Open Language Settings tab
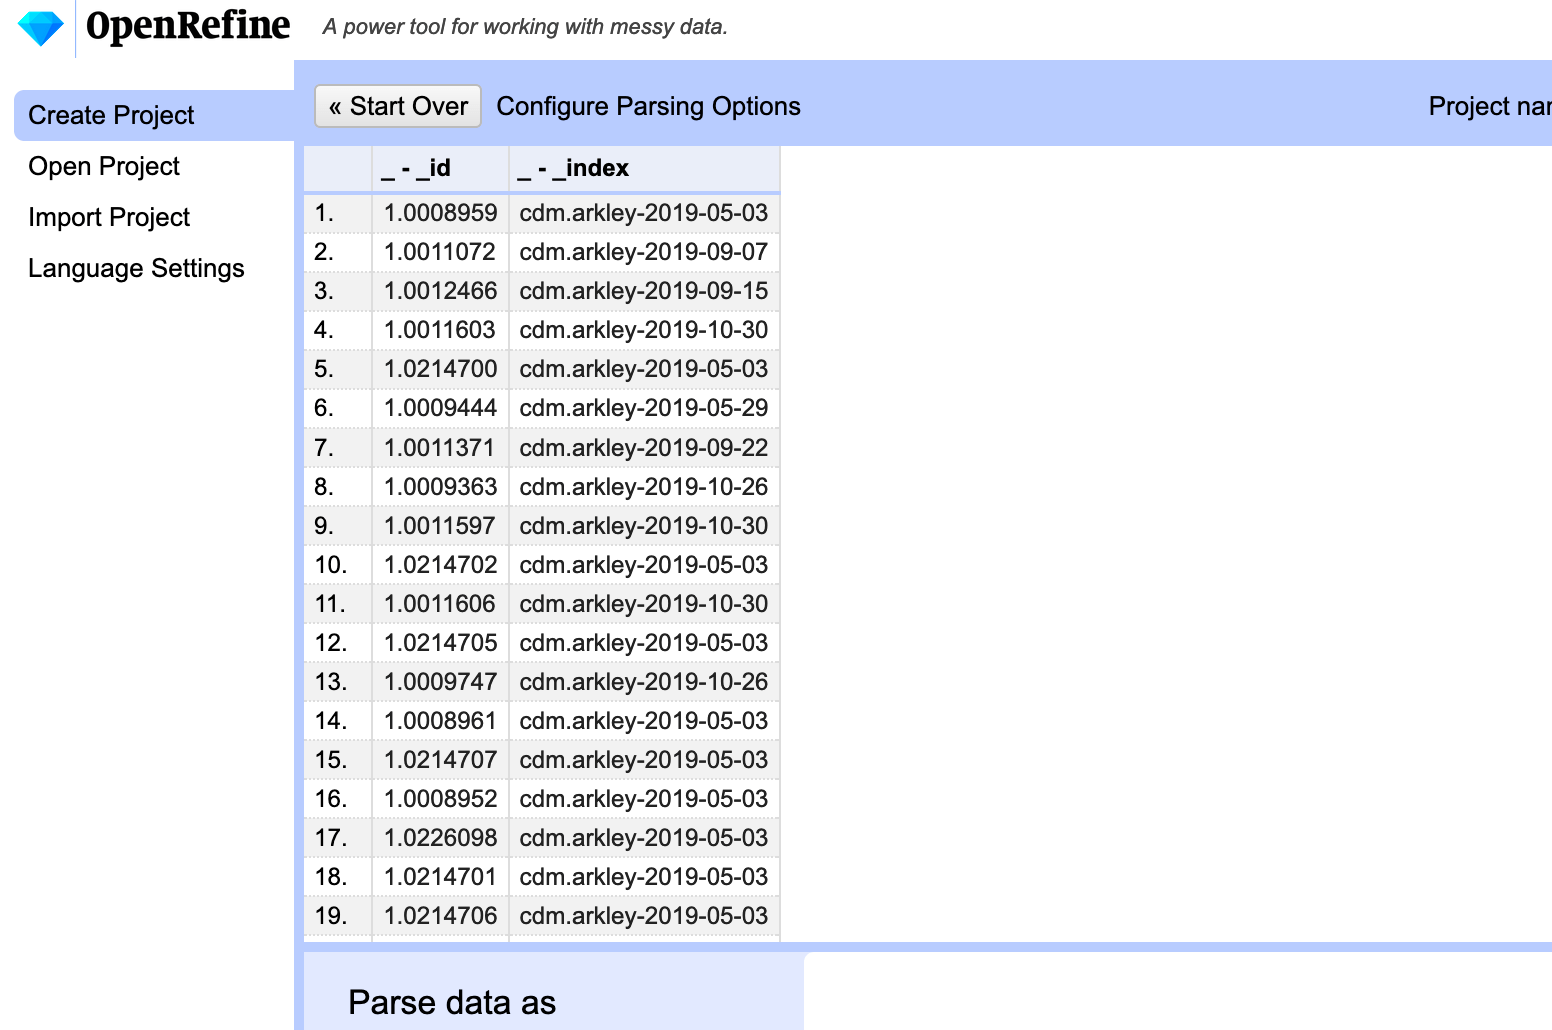 [136, 268]
